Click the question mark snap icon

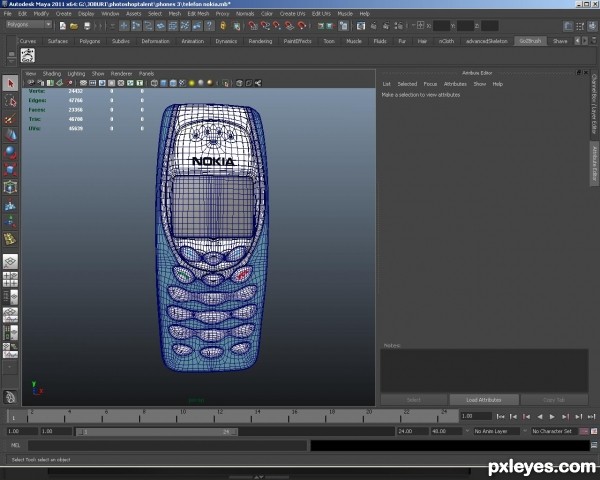pyautogui.click(x=209, y=26)
